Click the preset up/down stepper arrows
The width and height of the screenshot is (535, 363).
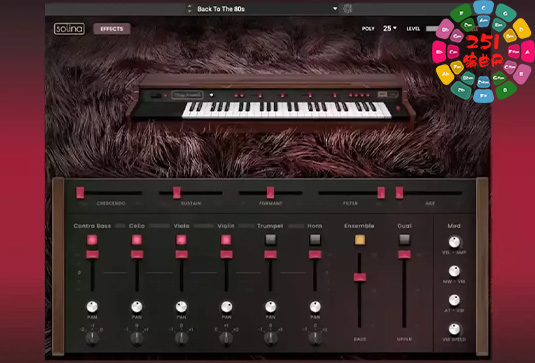(x=189, y=9)
